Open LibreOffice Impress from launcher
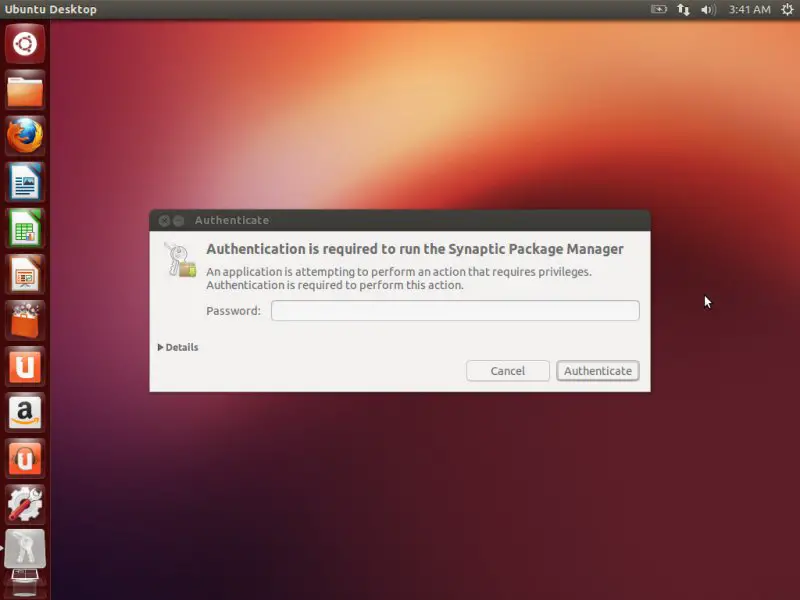 tap(25, 274)
